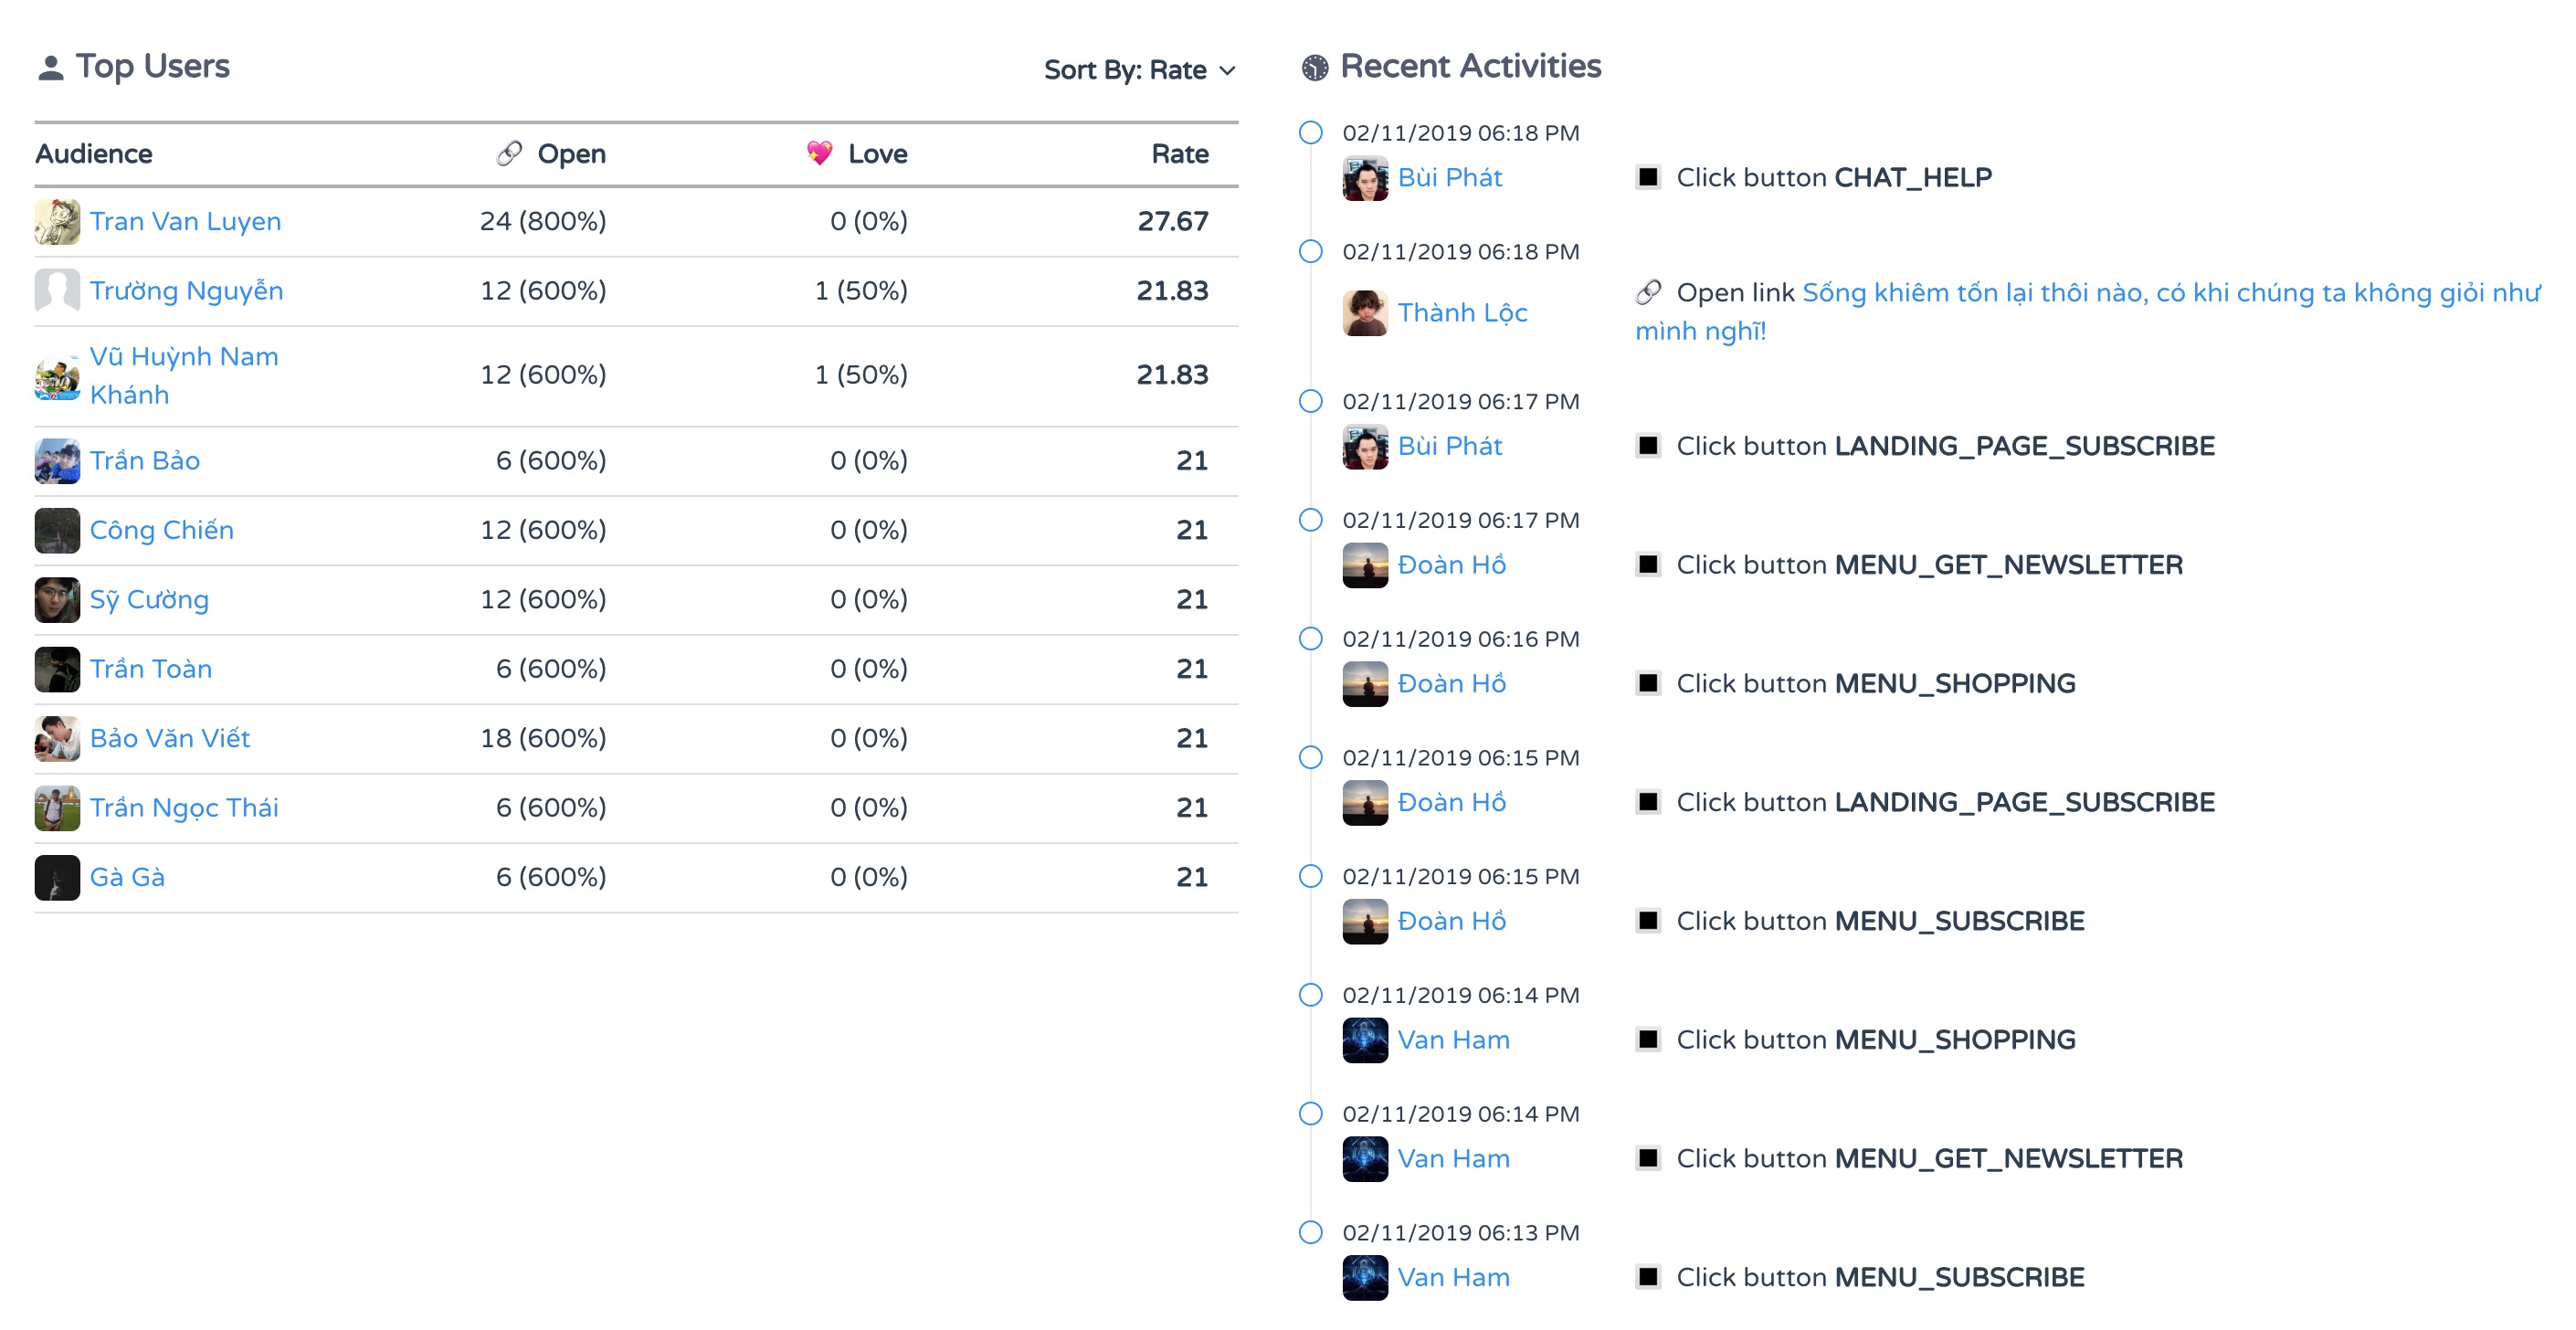This screenshot has width=2576, height=1330.
Task: Click the Audience column header
Action: coord(94,154)
